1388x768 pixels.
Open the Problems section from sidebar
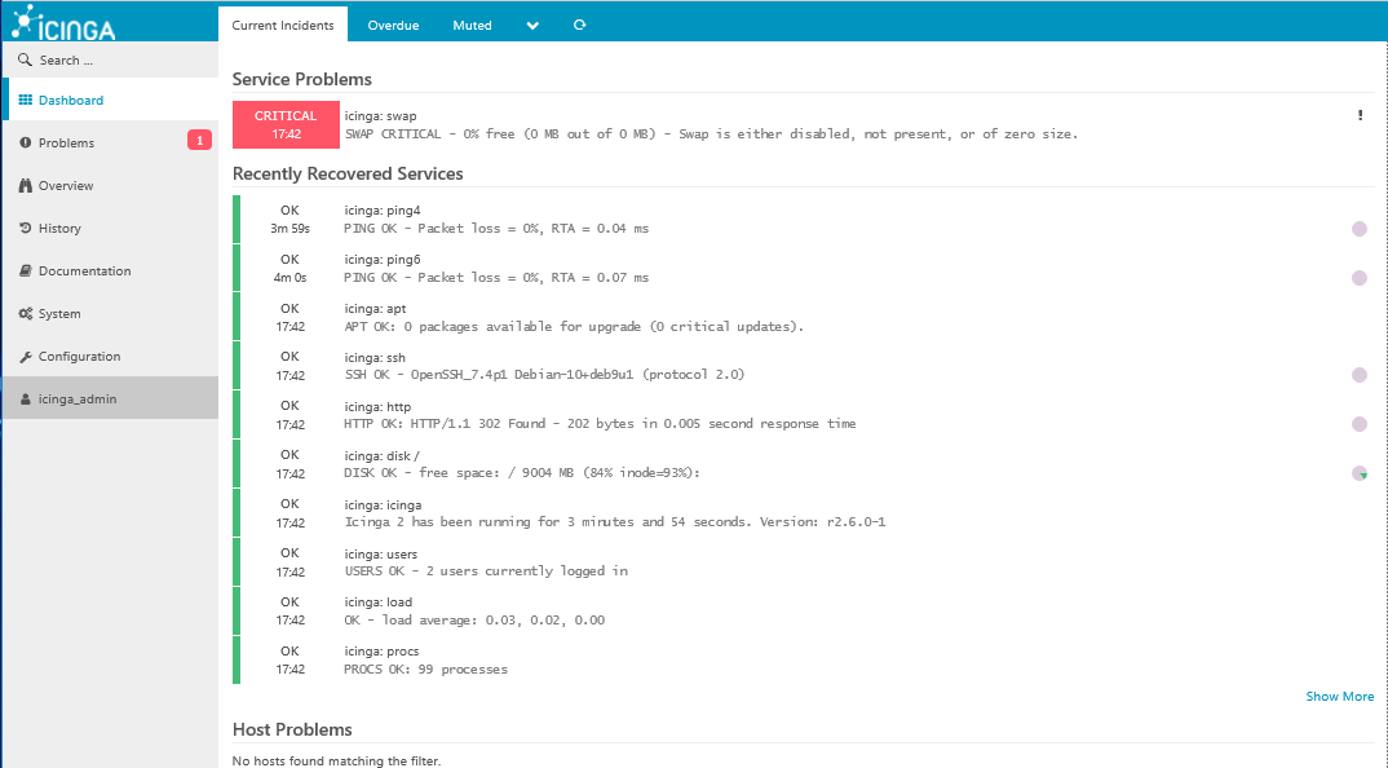click(60, 142)
